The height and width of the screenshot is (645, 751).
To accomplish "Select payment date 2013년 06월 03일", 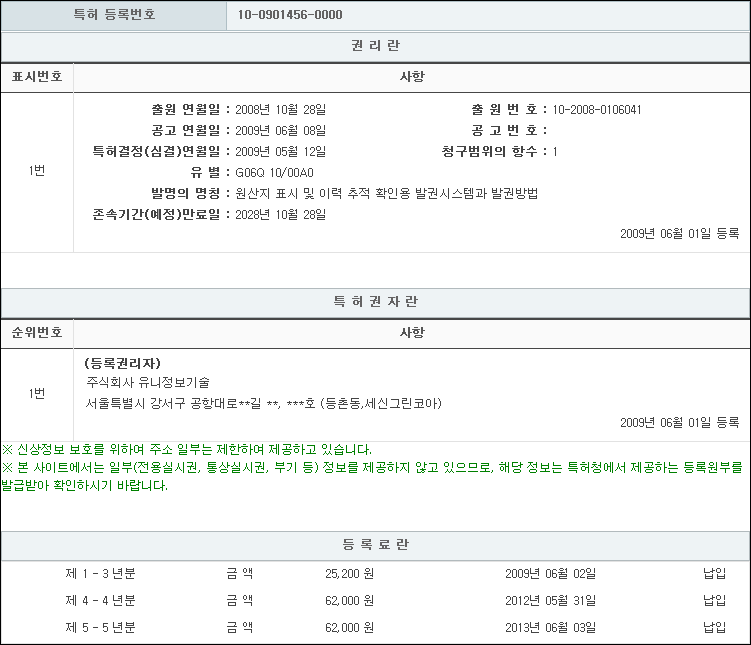I will (550, 627).
